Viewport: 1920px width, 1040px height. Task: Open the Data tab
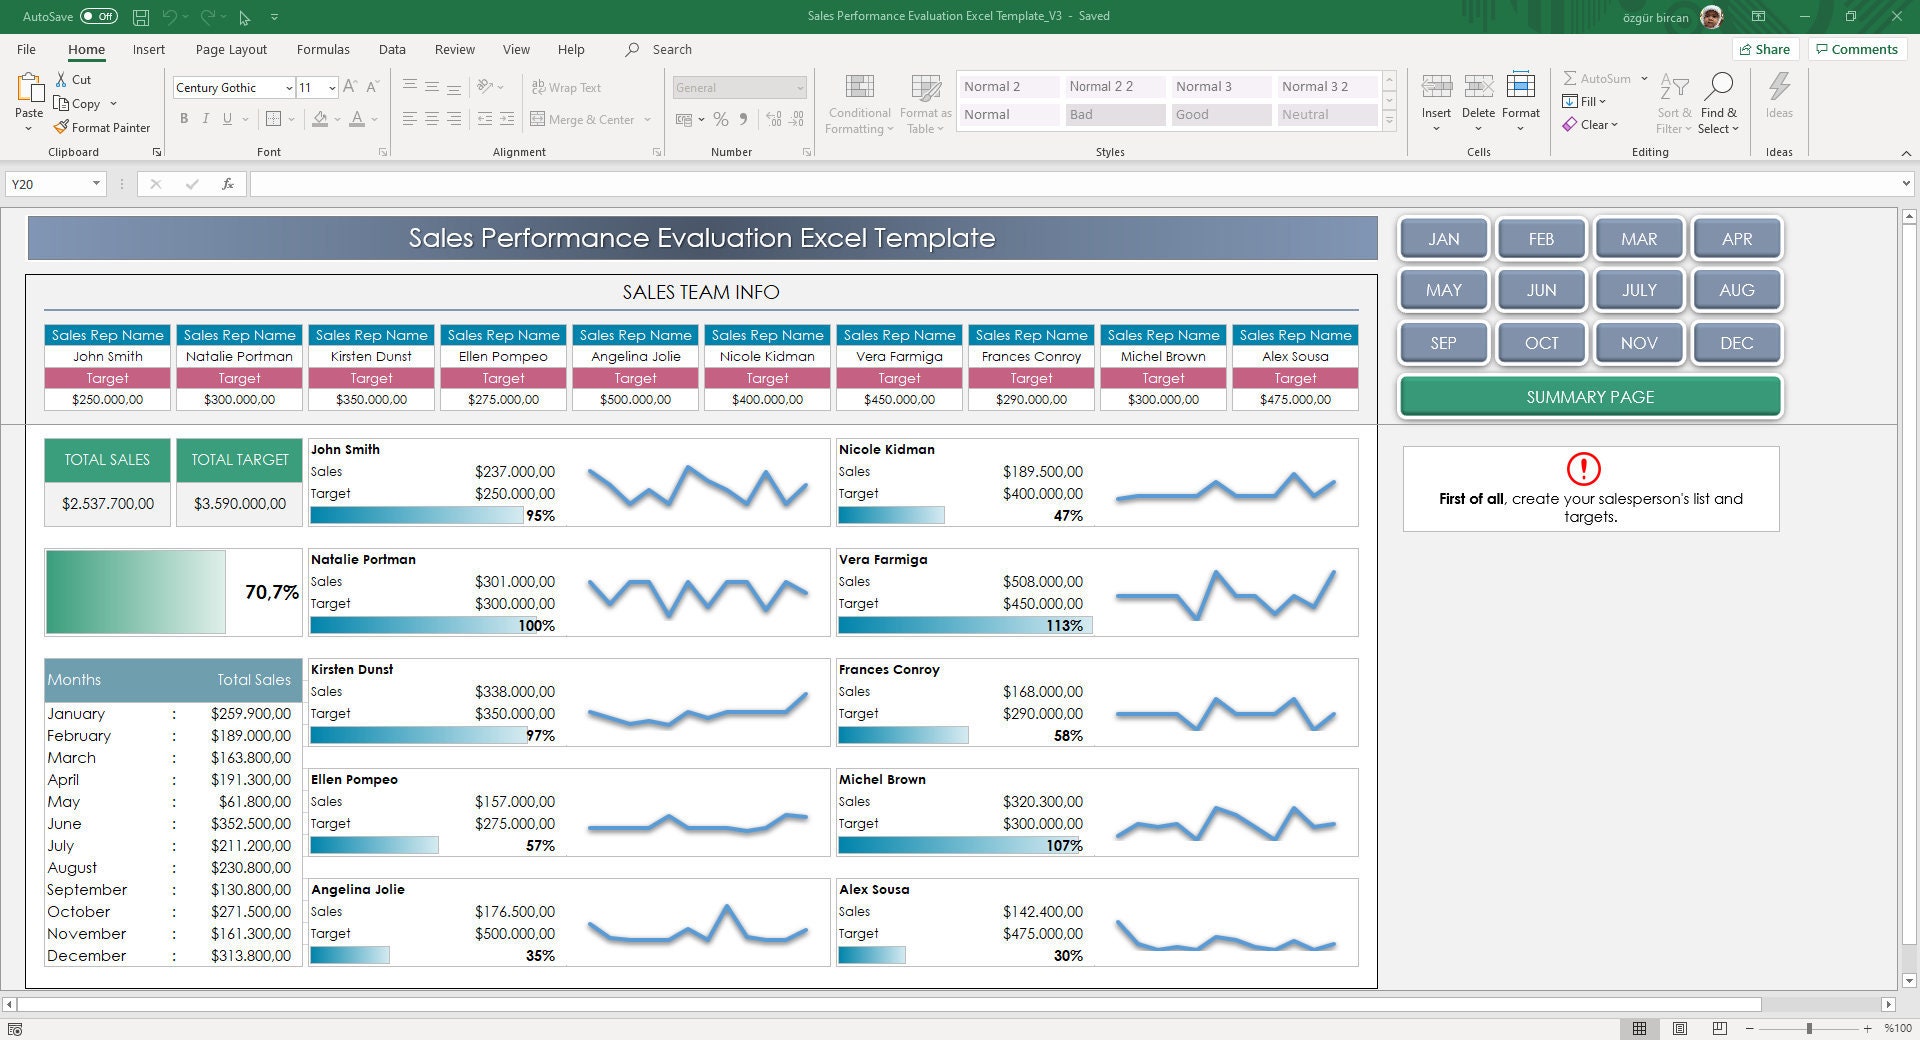click(x=392, y=49)
